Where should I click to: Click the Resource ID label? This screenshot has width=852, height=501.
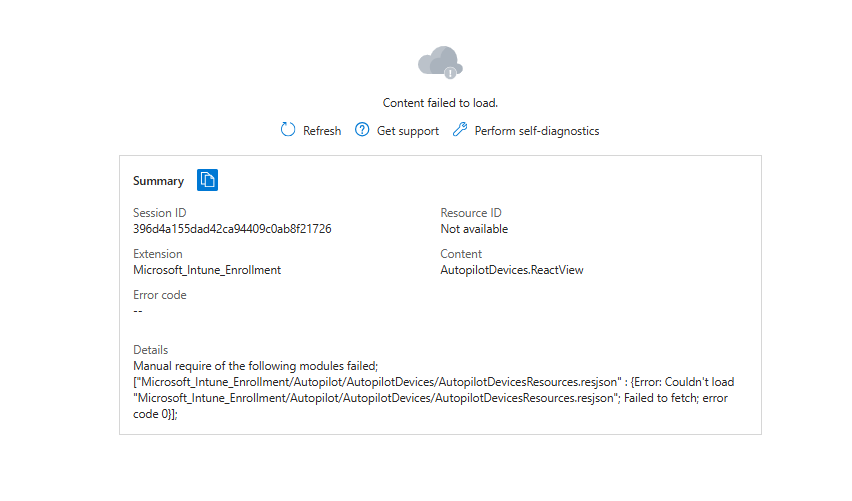coord(471,213)
